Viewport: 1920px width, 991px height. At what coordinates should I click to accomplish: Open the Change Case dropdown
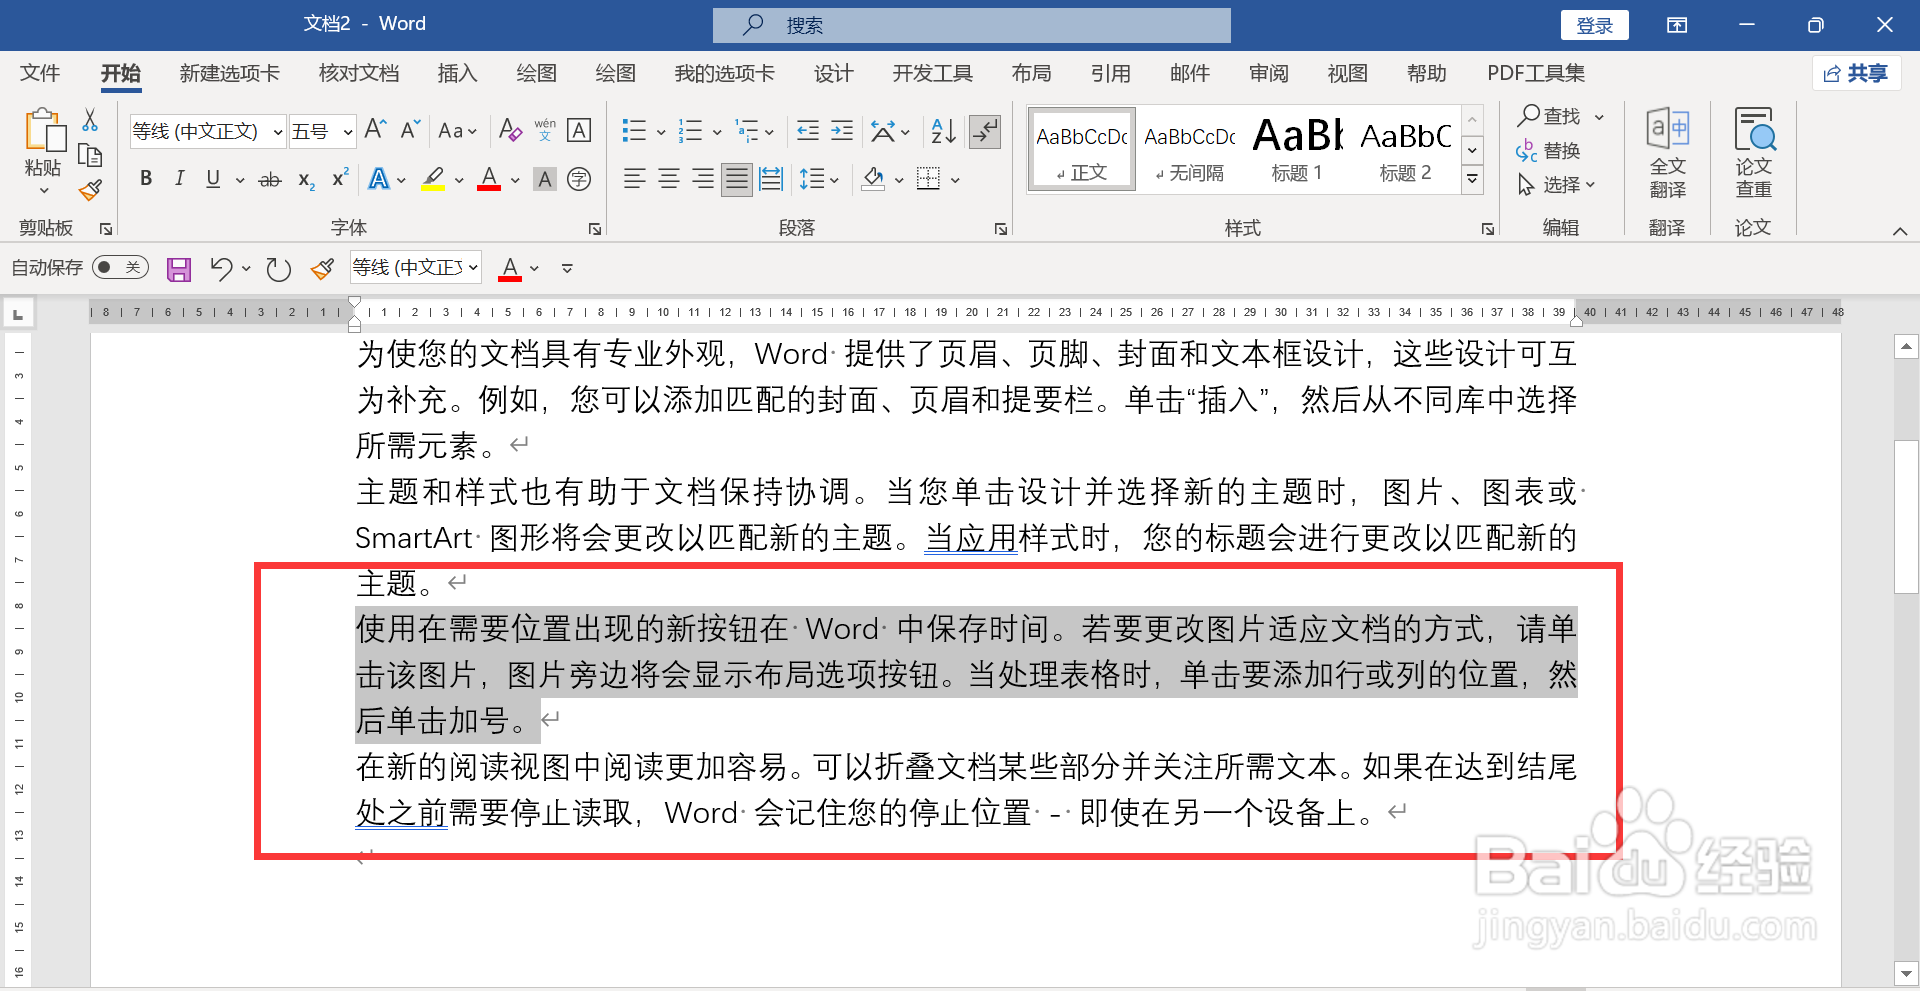458,130
